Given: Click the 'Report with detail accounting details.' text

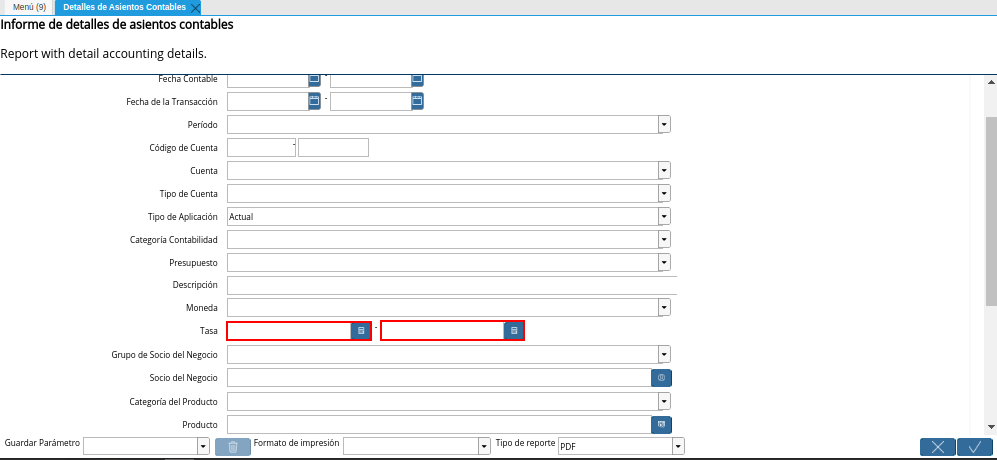Looking at the screenshot, I should [x=104, y=53].
